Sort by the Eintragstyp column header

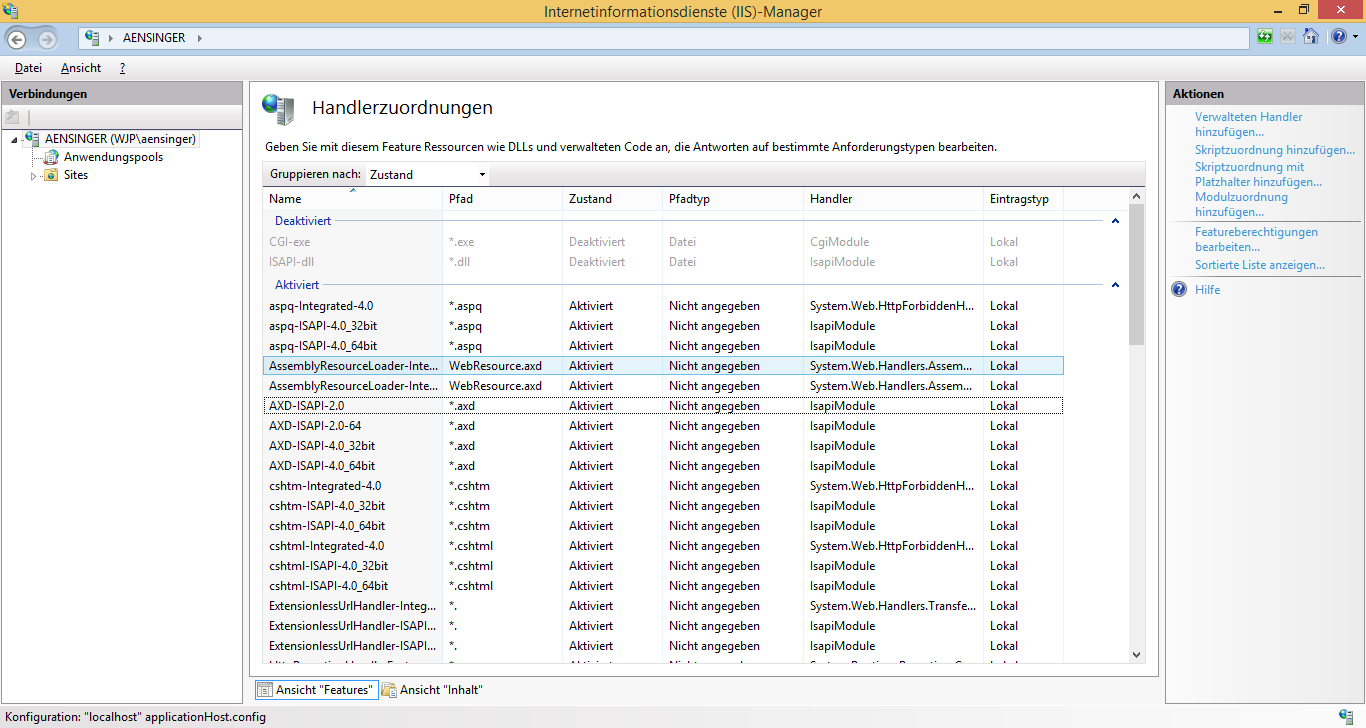(x=1024, y=199)
